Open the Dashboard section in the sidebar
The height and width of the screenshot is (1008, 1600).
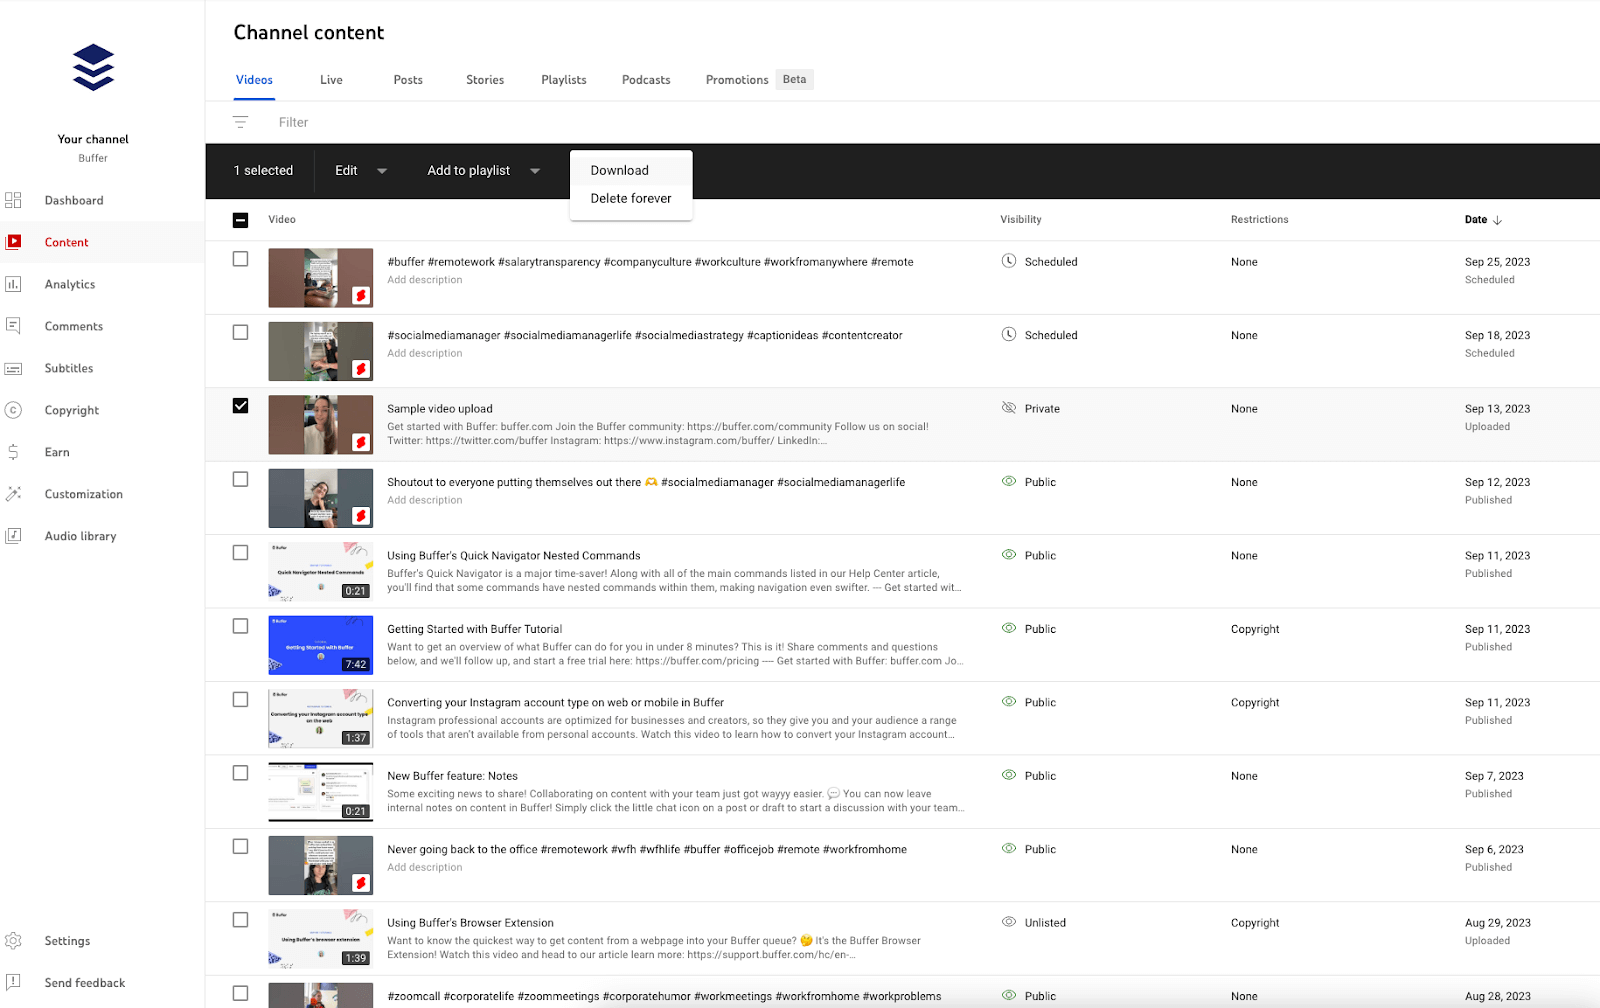pos(14,200)
